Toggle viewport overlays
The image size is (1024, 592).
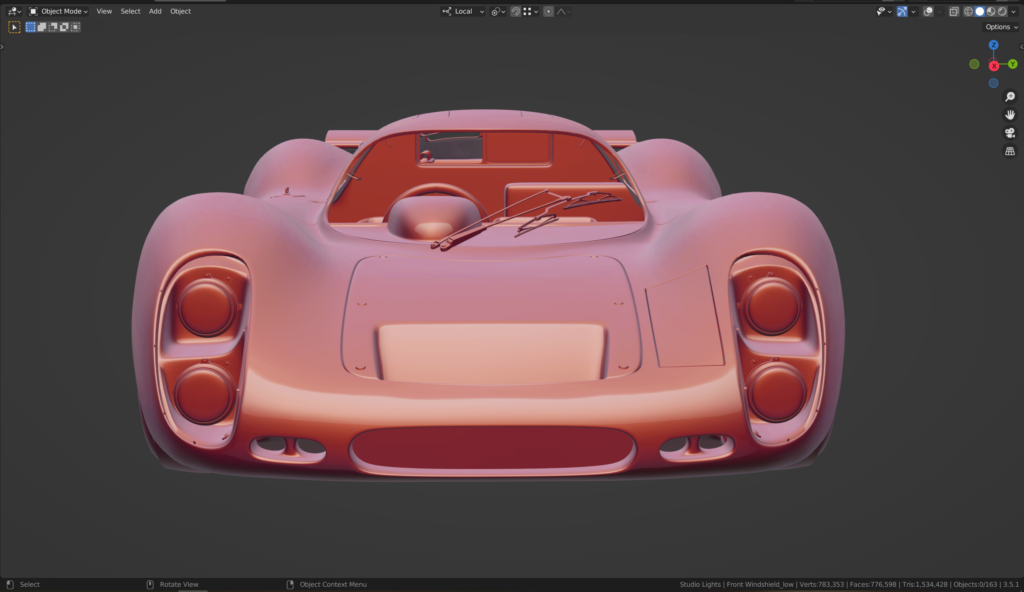click(928, 11)
